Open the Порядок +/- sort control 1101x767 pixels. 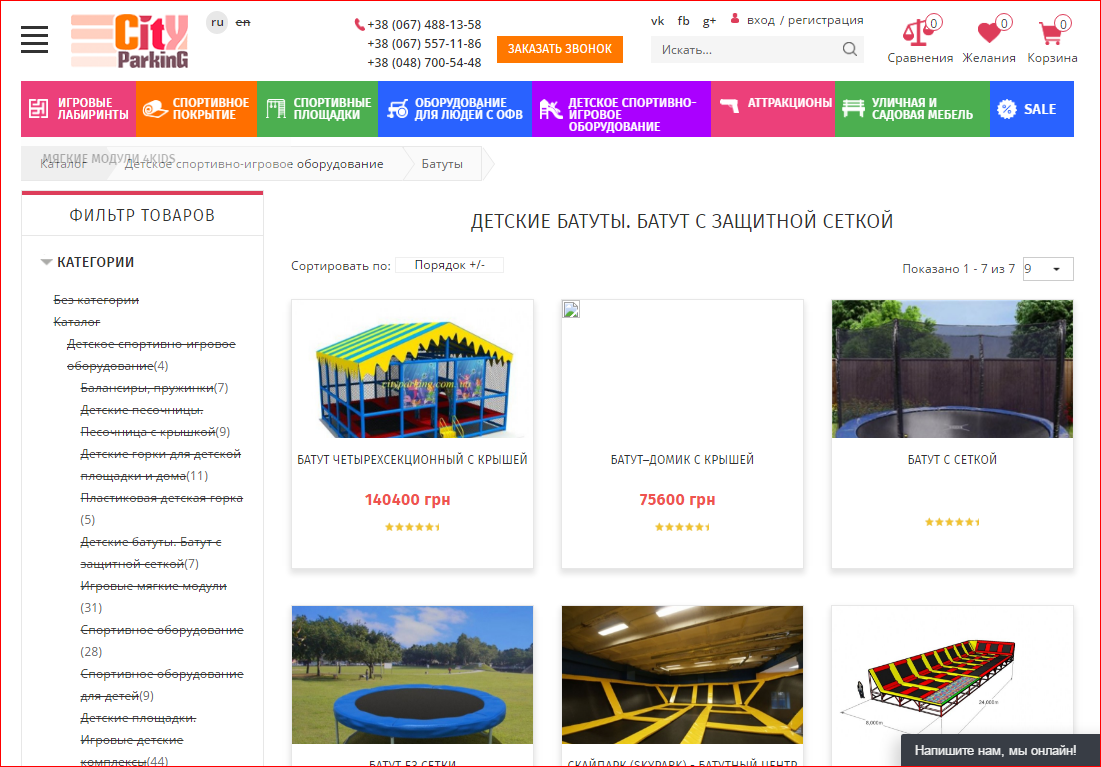449,265
